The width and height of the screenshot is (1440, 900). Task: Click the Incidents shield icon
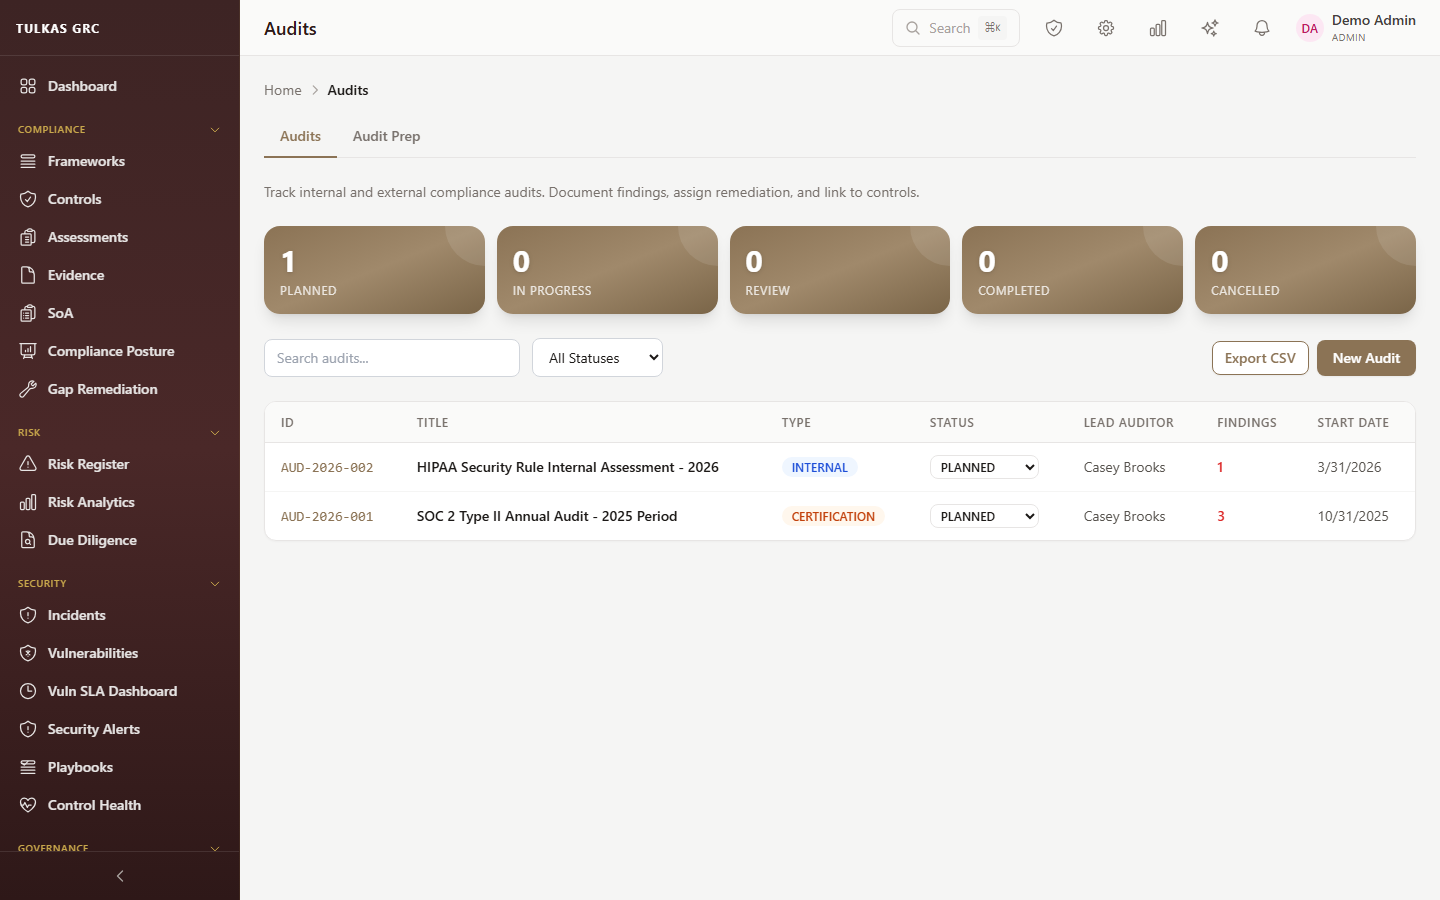point(28,615)
